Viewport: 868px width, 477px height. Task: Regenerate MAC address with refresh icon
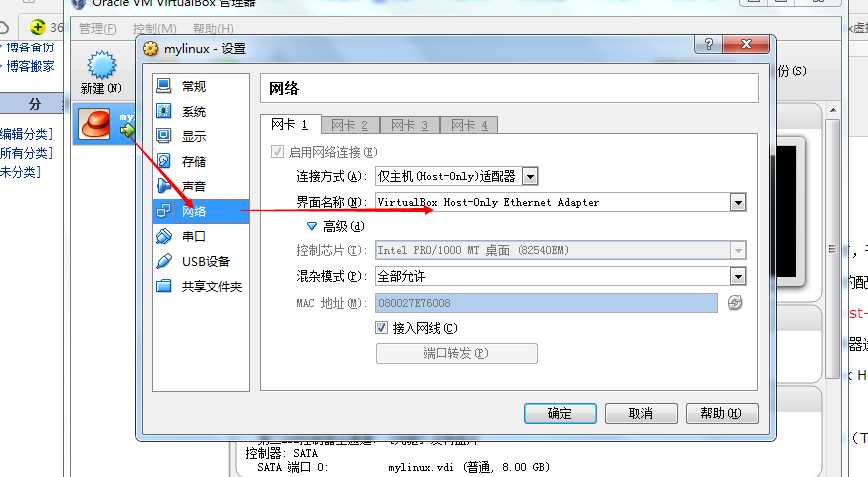pyautogui.click(x=735, y=303)
